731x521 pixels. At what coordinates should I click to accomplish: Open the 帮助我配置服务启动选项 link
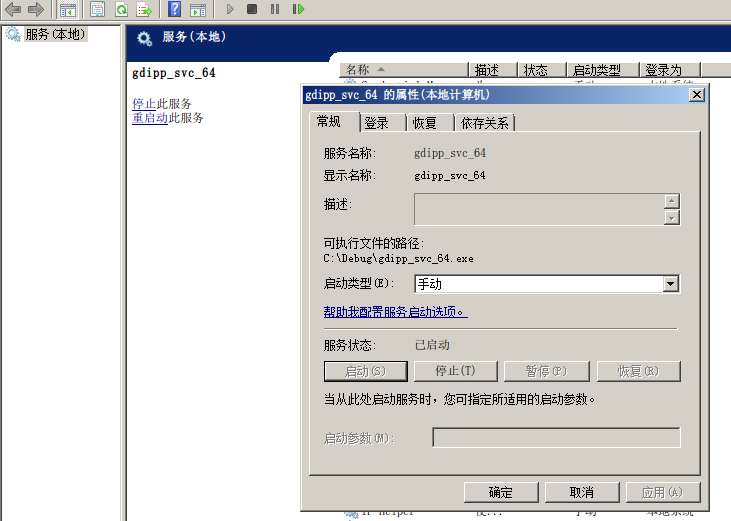coord(395,312)
